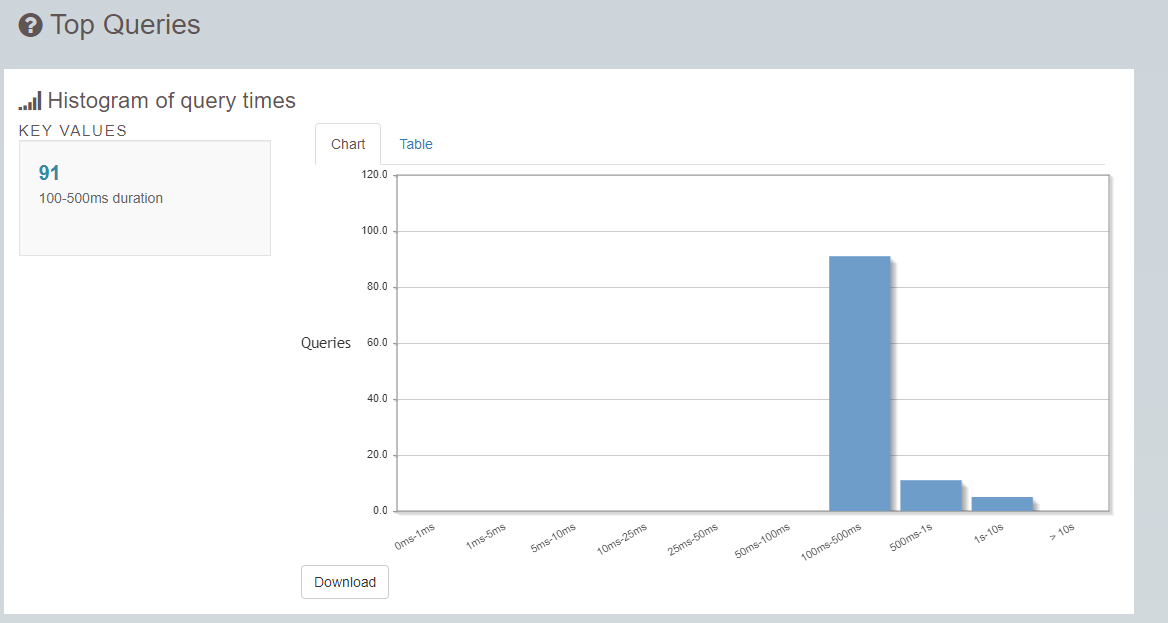Viewport: 1168px width, 623px height.
Task: Select the 500ms-1s histogram bar
Action: [931, 496]
